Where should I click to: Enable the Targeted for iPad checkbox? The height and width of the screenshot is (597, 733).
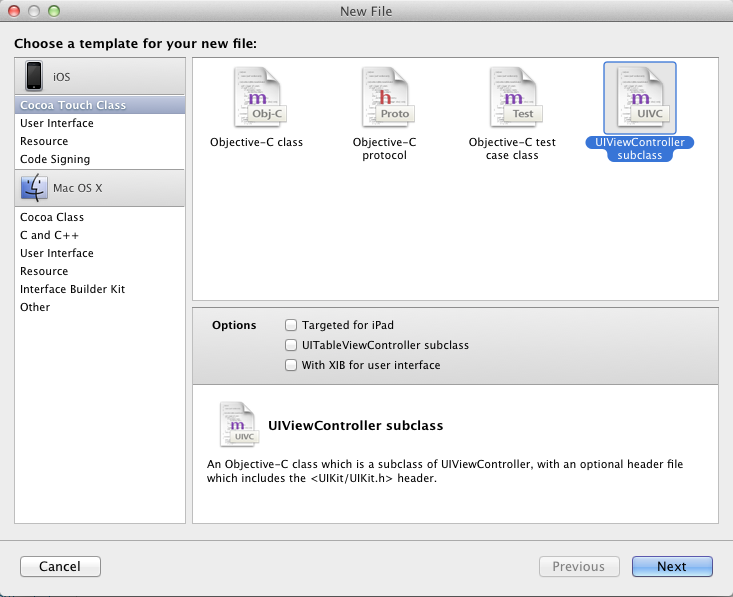[x=291, y=325]
